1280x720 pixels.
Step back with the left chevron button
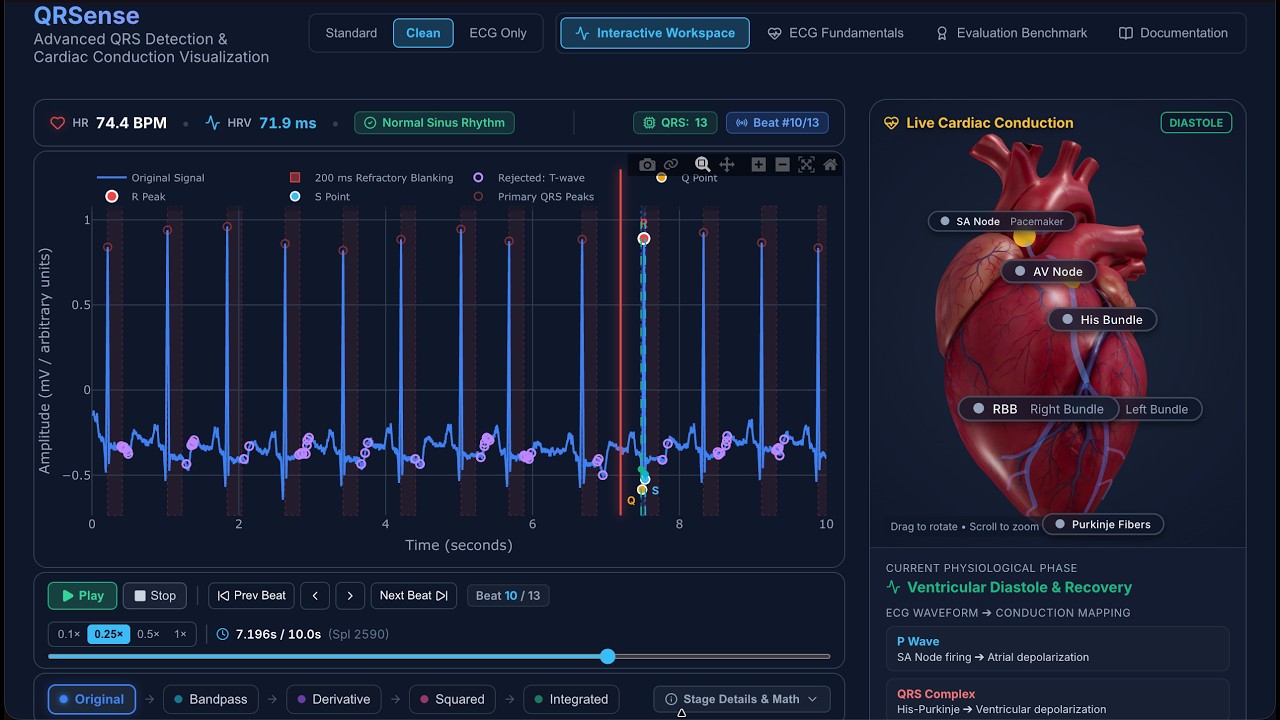pos(315,596)
